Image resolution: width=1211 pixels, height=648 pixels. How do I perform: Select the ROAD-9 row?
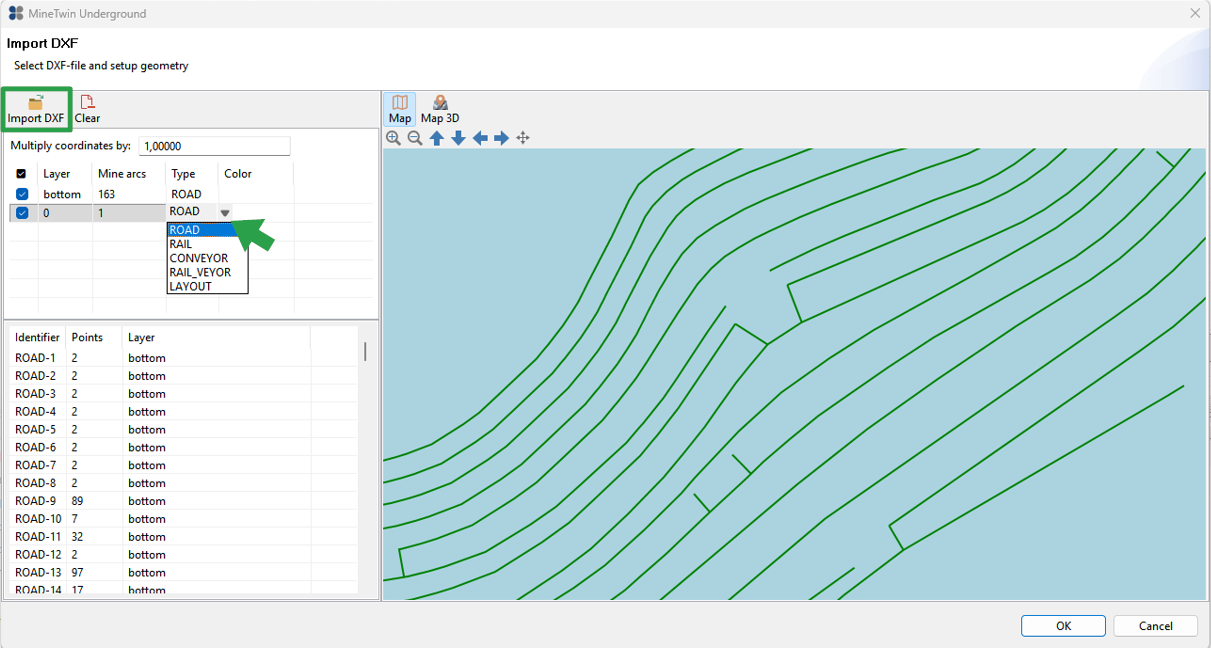point(184,501)
